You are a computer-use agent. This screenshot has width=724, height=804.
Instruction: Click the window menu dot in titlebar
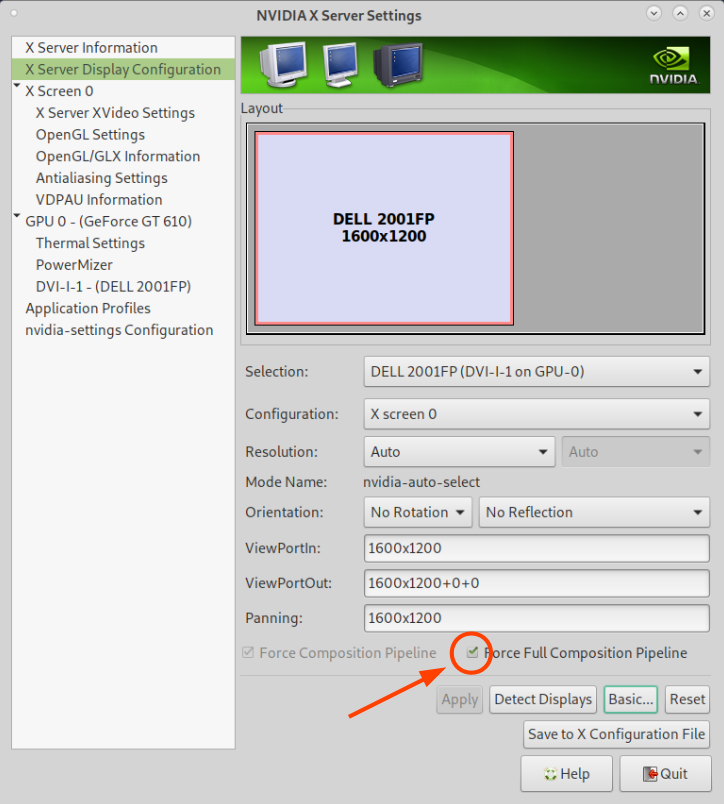14,13
